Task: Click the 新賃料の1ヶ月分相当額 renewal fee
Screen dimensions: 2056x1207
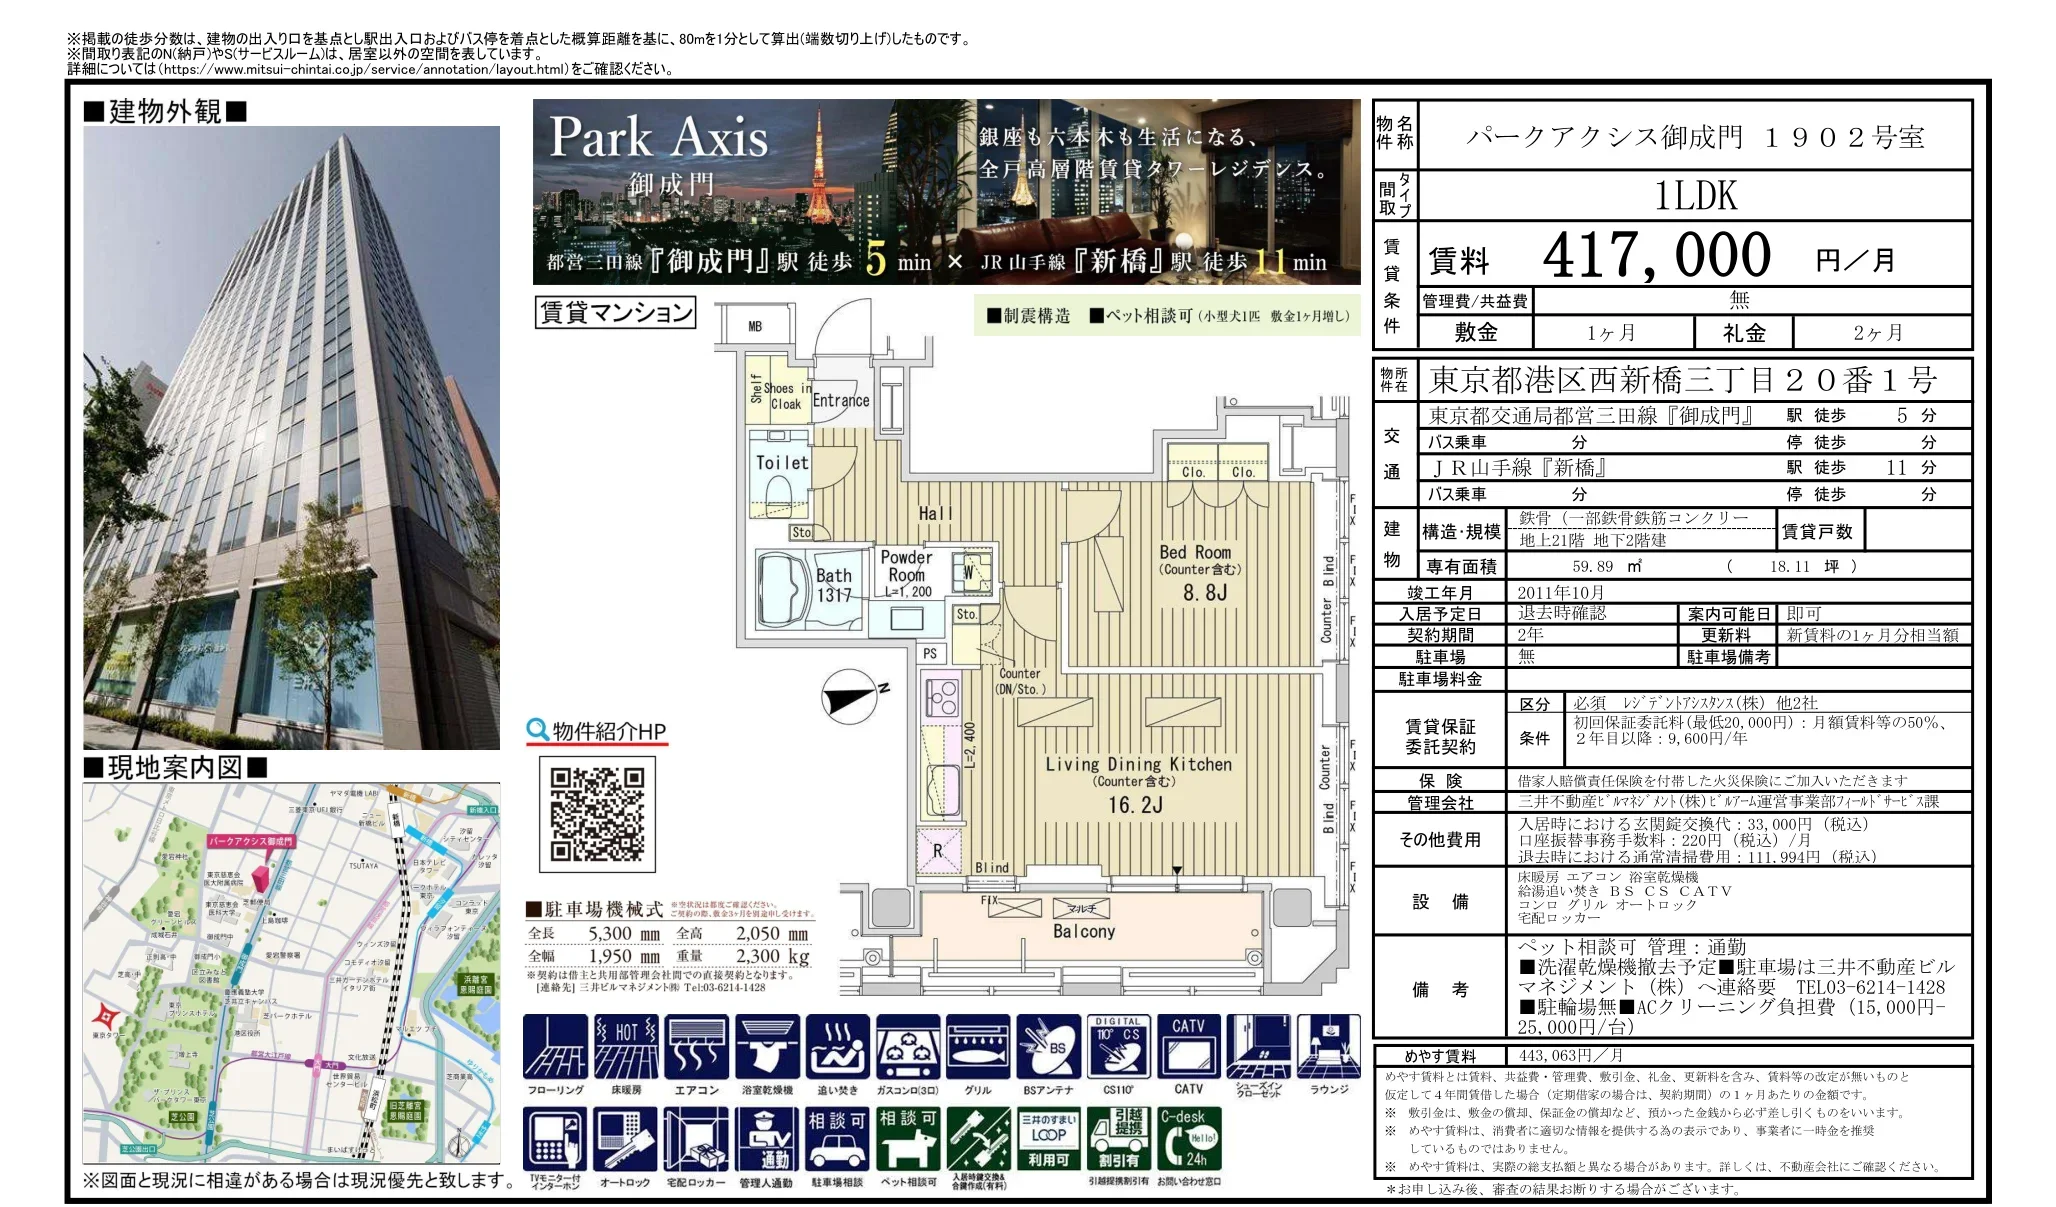Action: click(x=1873, y=635)
